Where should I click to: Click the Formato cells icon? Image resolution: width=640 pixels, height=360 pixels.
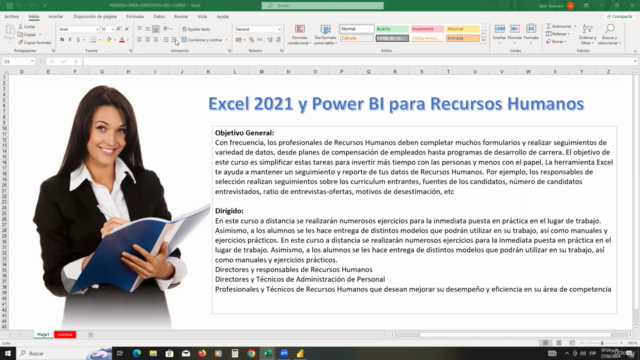pos(531,29)
